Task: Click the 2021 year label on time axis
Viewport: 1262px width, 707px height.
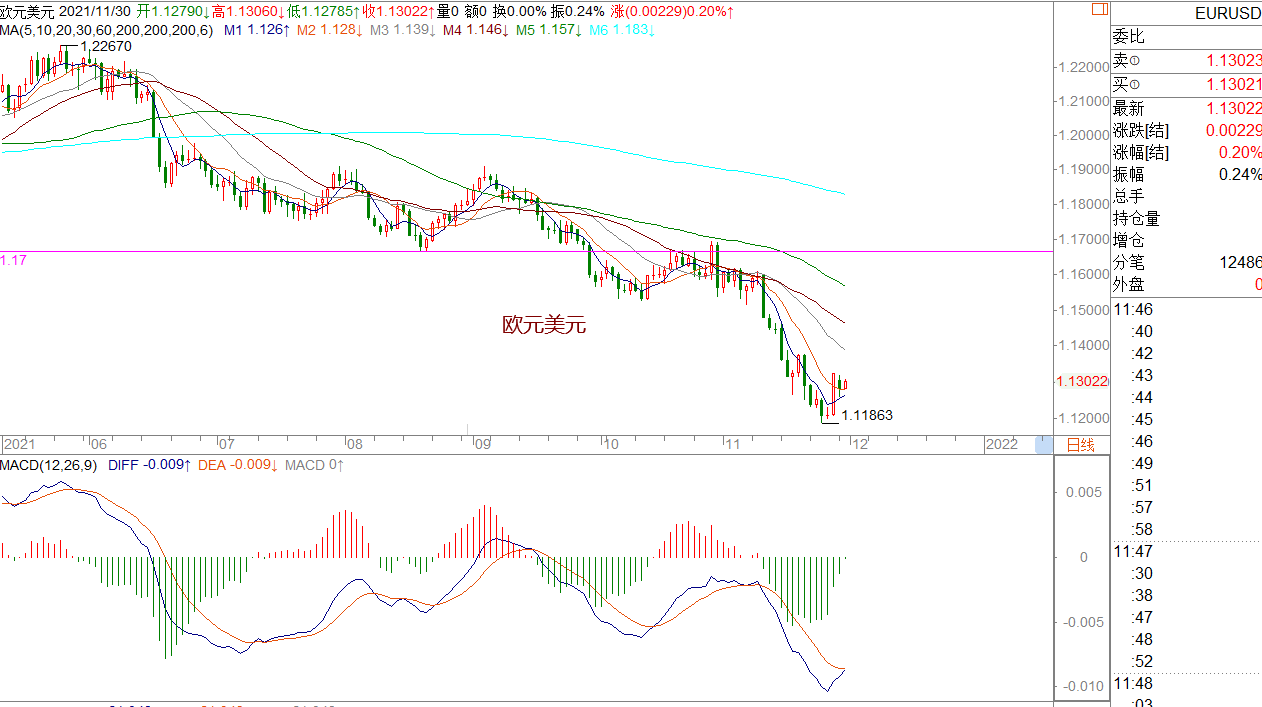Action: 18,444
